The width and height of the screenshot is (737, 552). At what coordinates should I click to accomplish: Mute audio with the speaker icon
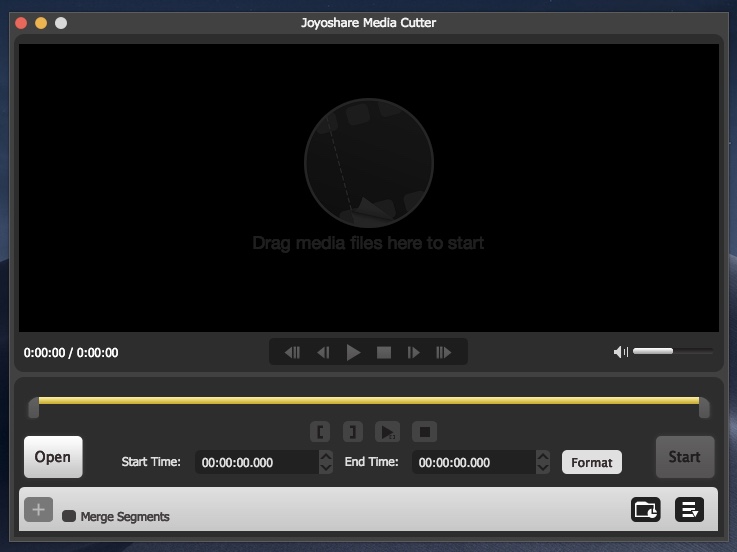pyautogui.click(x=621, y=352)
